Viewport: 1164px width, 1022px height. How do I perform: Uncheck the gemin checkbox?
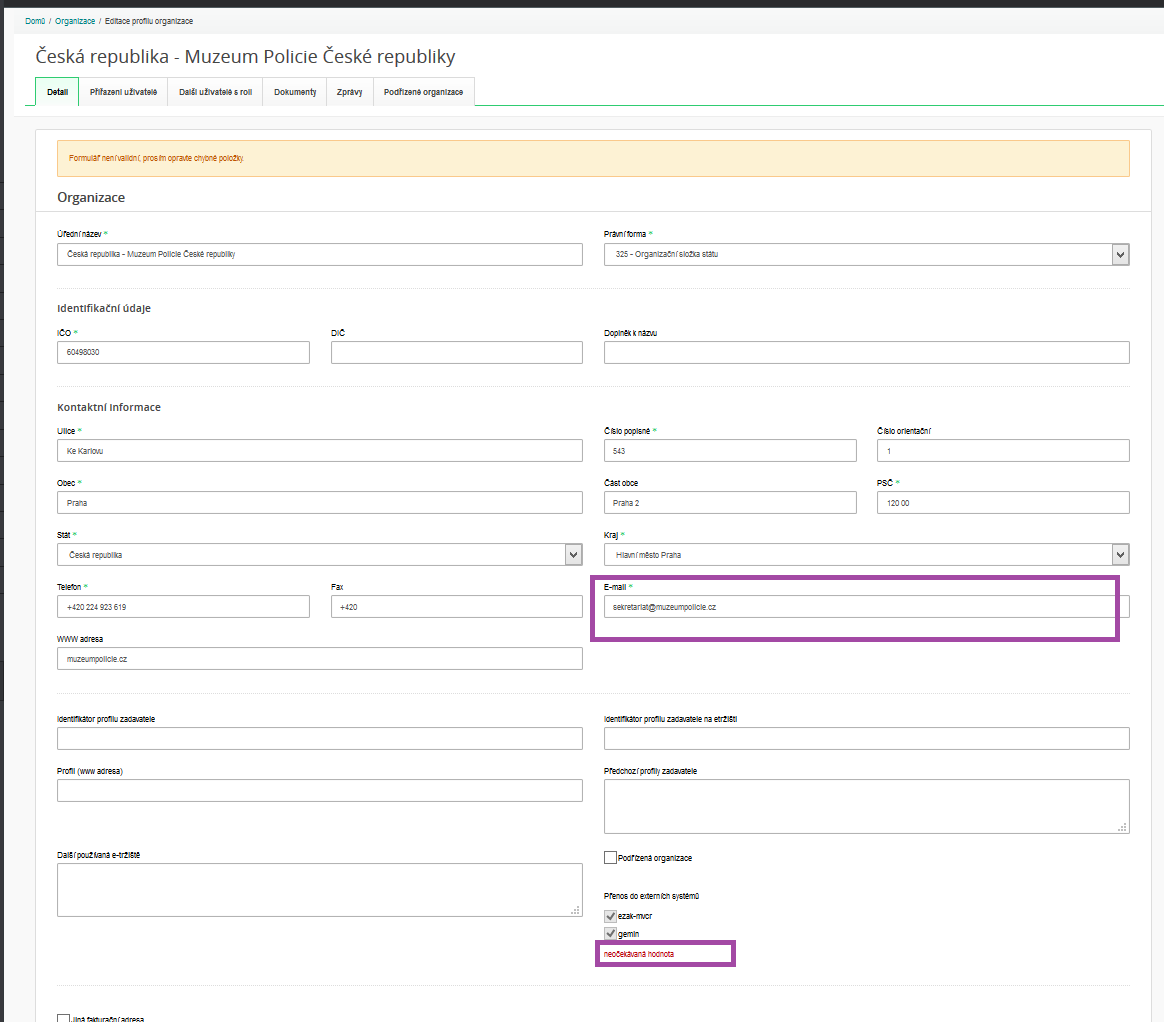[611, 934]
